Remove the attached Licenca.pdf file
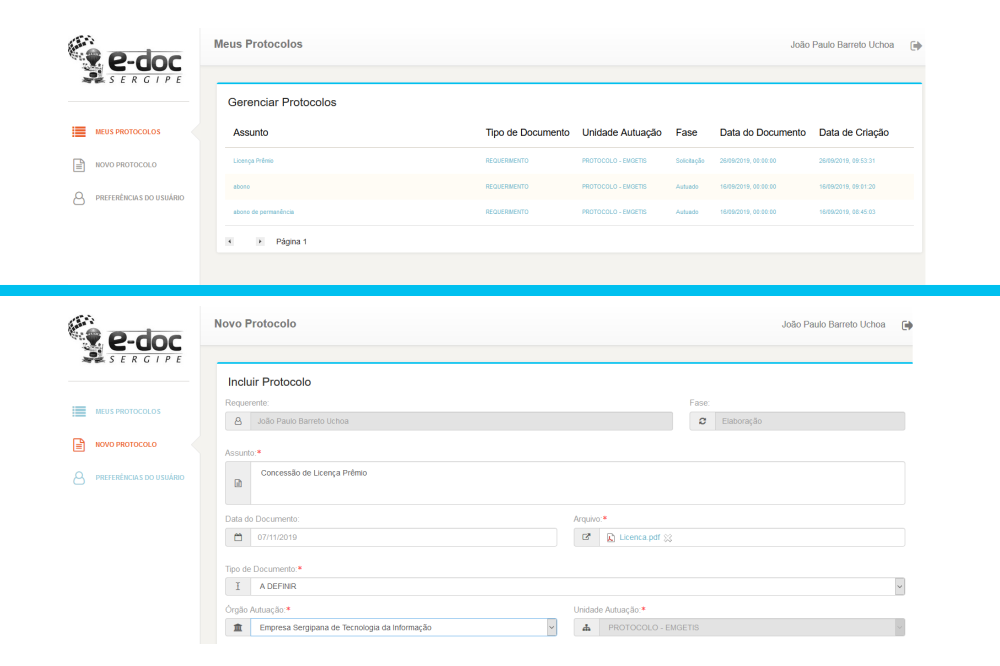Image resolution: width=1000 pixels, height=666 pixels. (668, 538)
